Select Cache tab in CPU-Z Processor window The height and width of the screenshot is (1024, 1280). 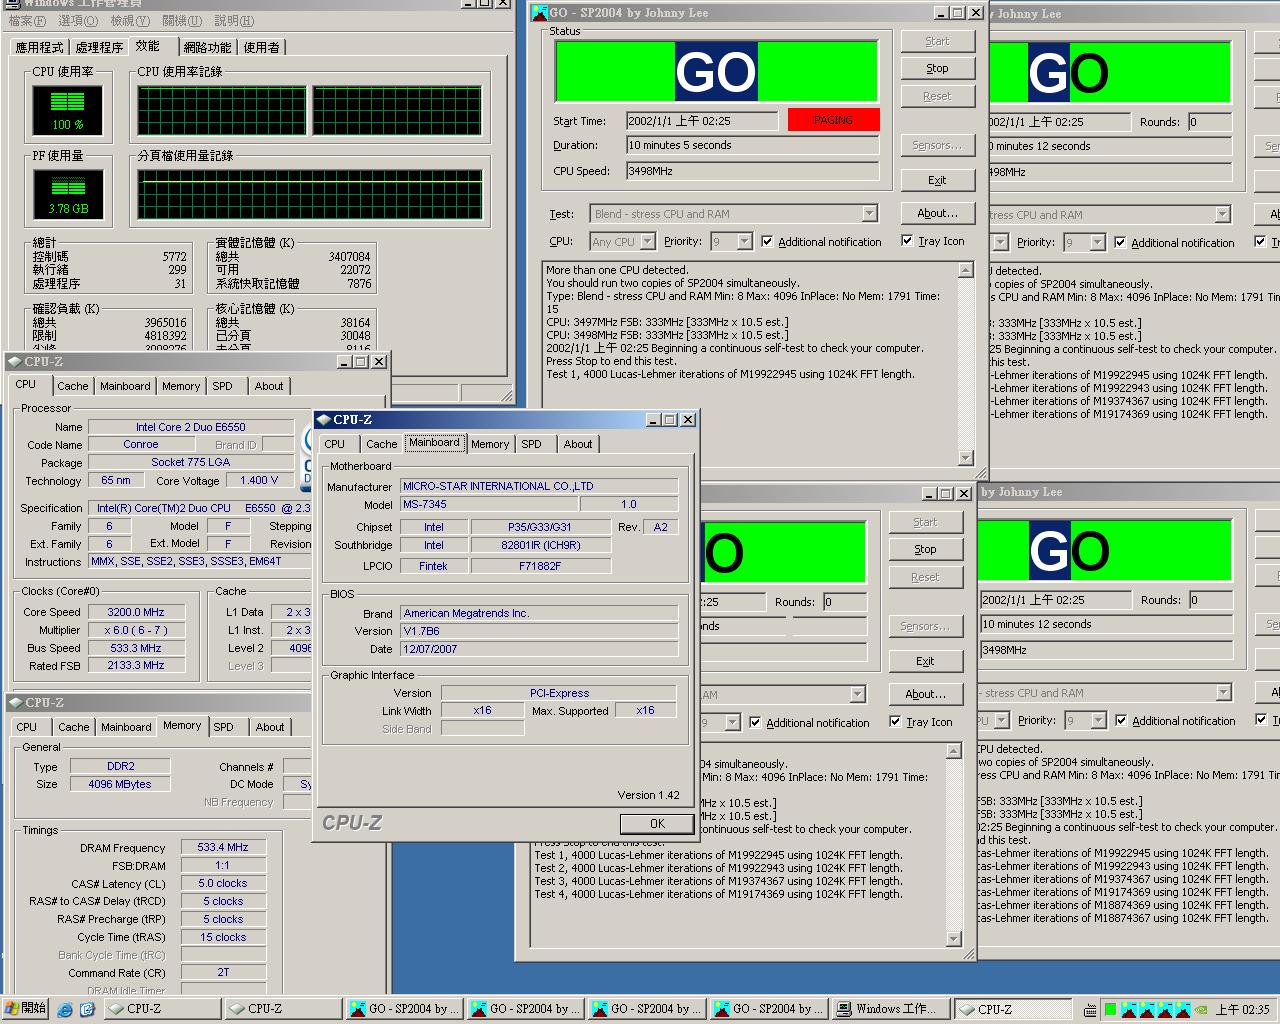[x=72, y=386]
